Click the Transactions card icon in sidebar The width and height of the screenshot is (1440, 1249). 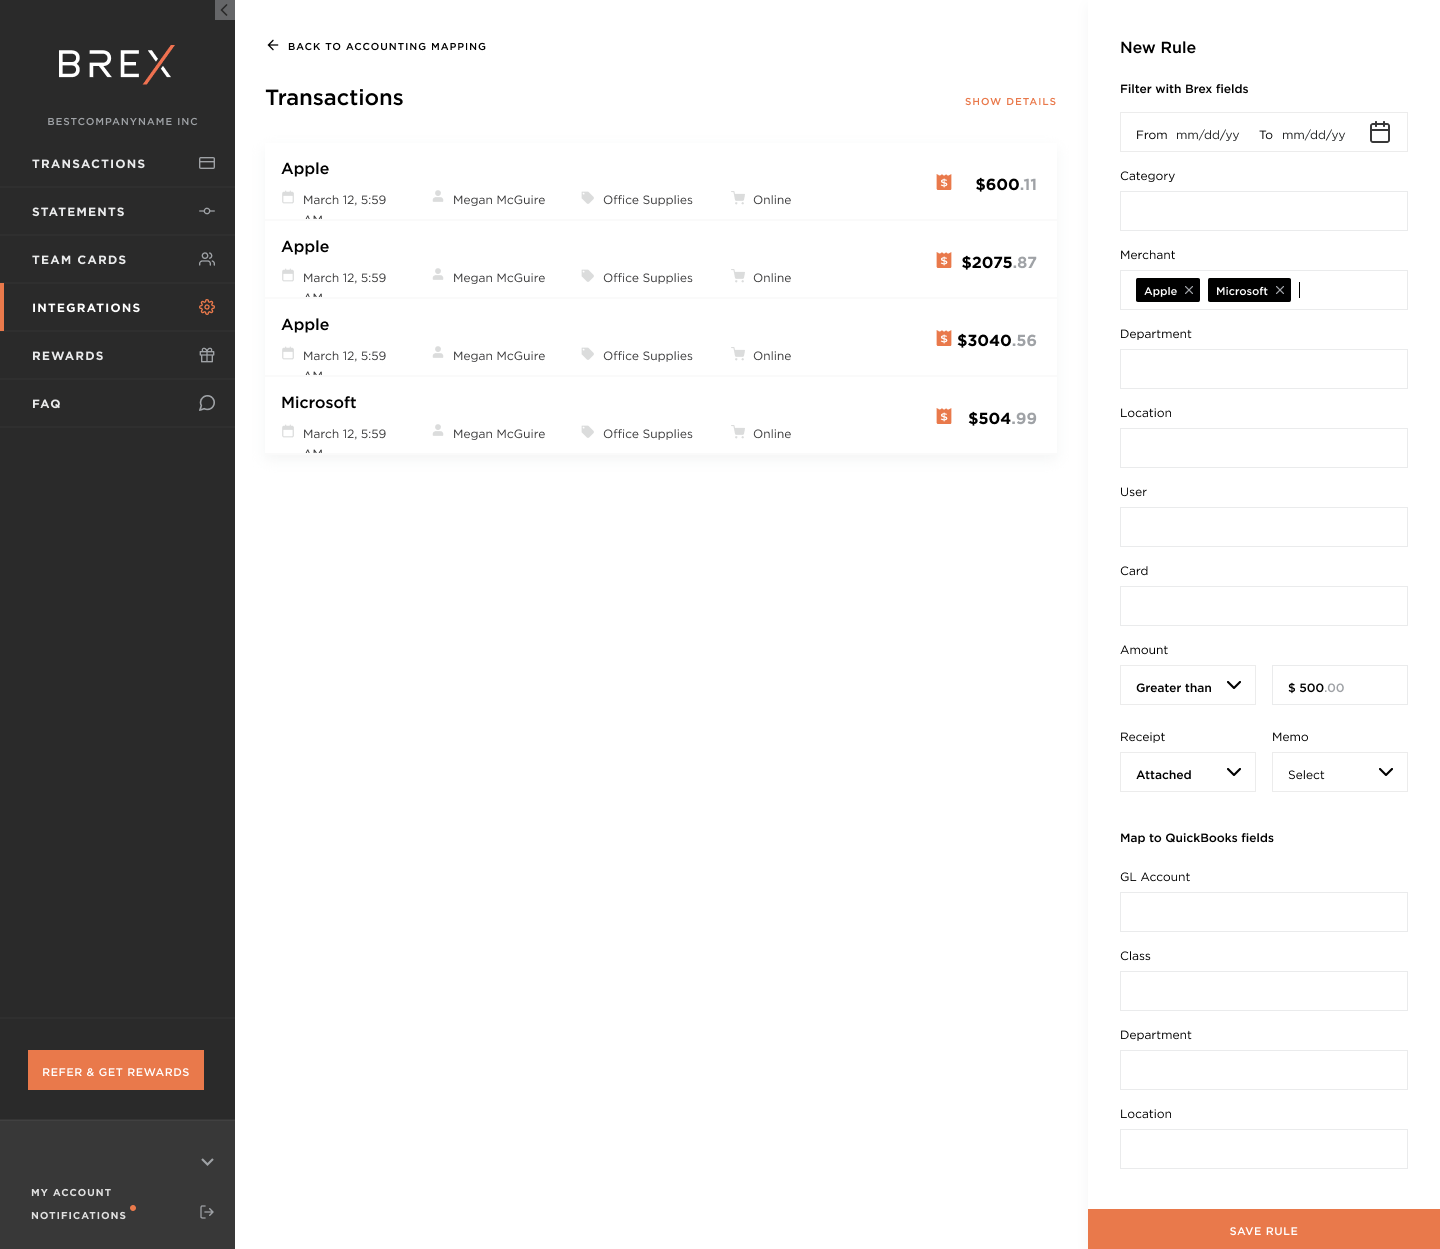pyautogui.click(x=207, y=163)
